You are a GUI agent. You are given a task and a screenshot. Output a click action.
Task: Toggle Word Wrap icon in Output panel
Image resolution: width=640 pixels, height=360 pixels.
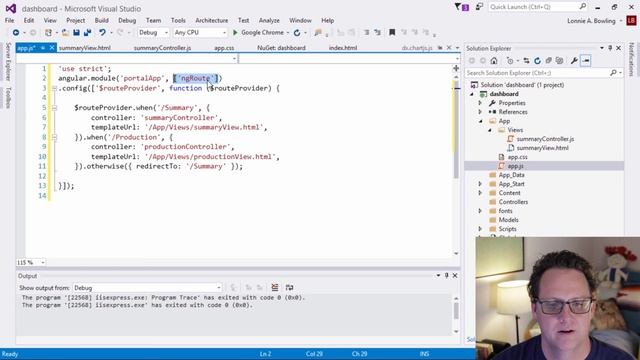(289, 288)
